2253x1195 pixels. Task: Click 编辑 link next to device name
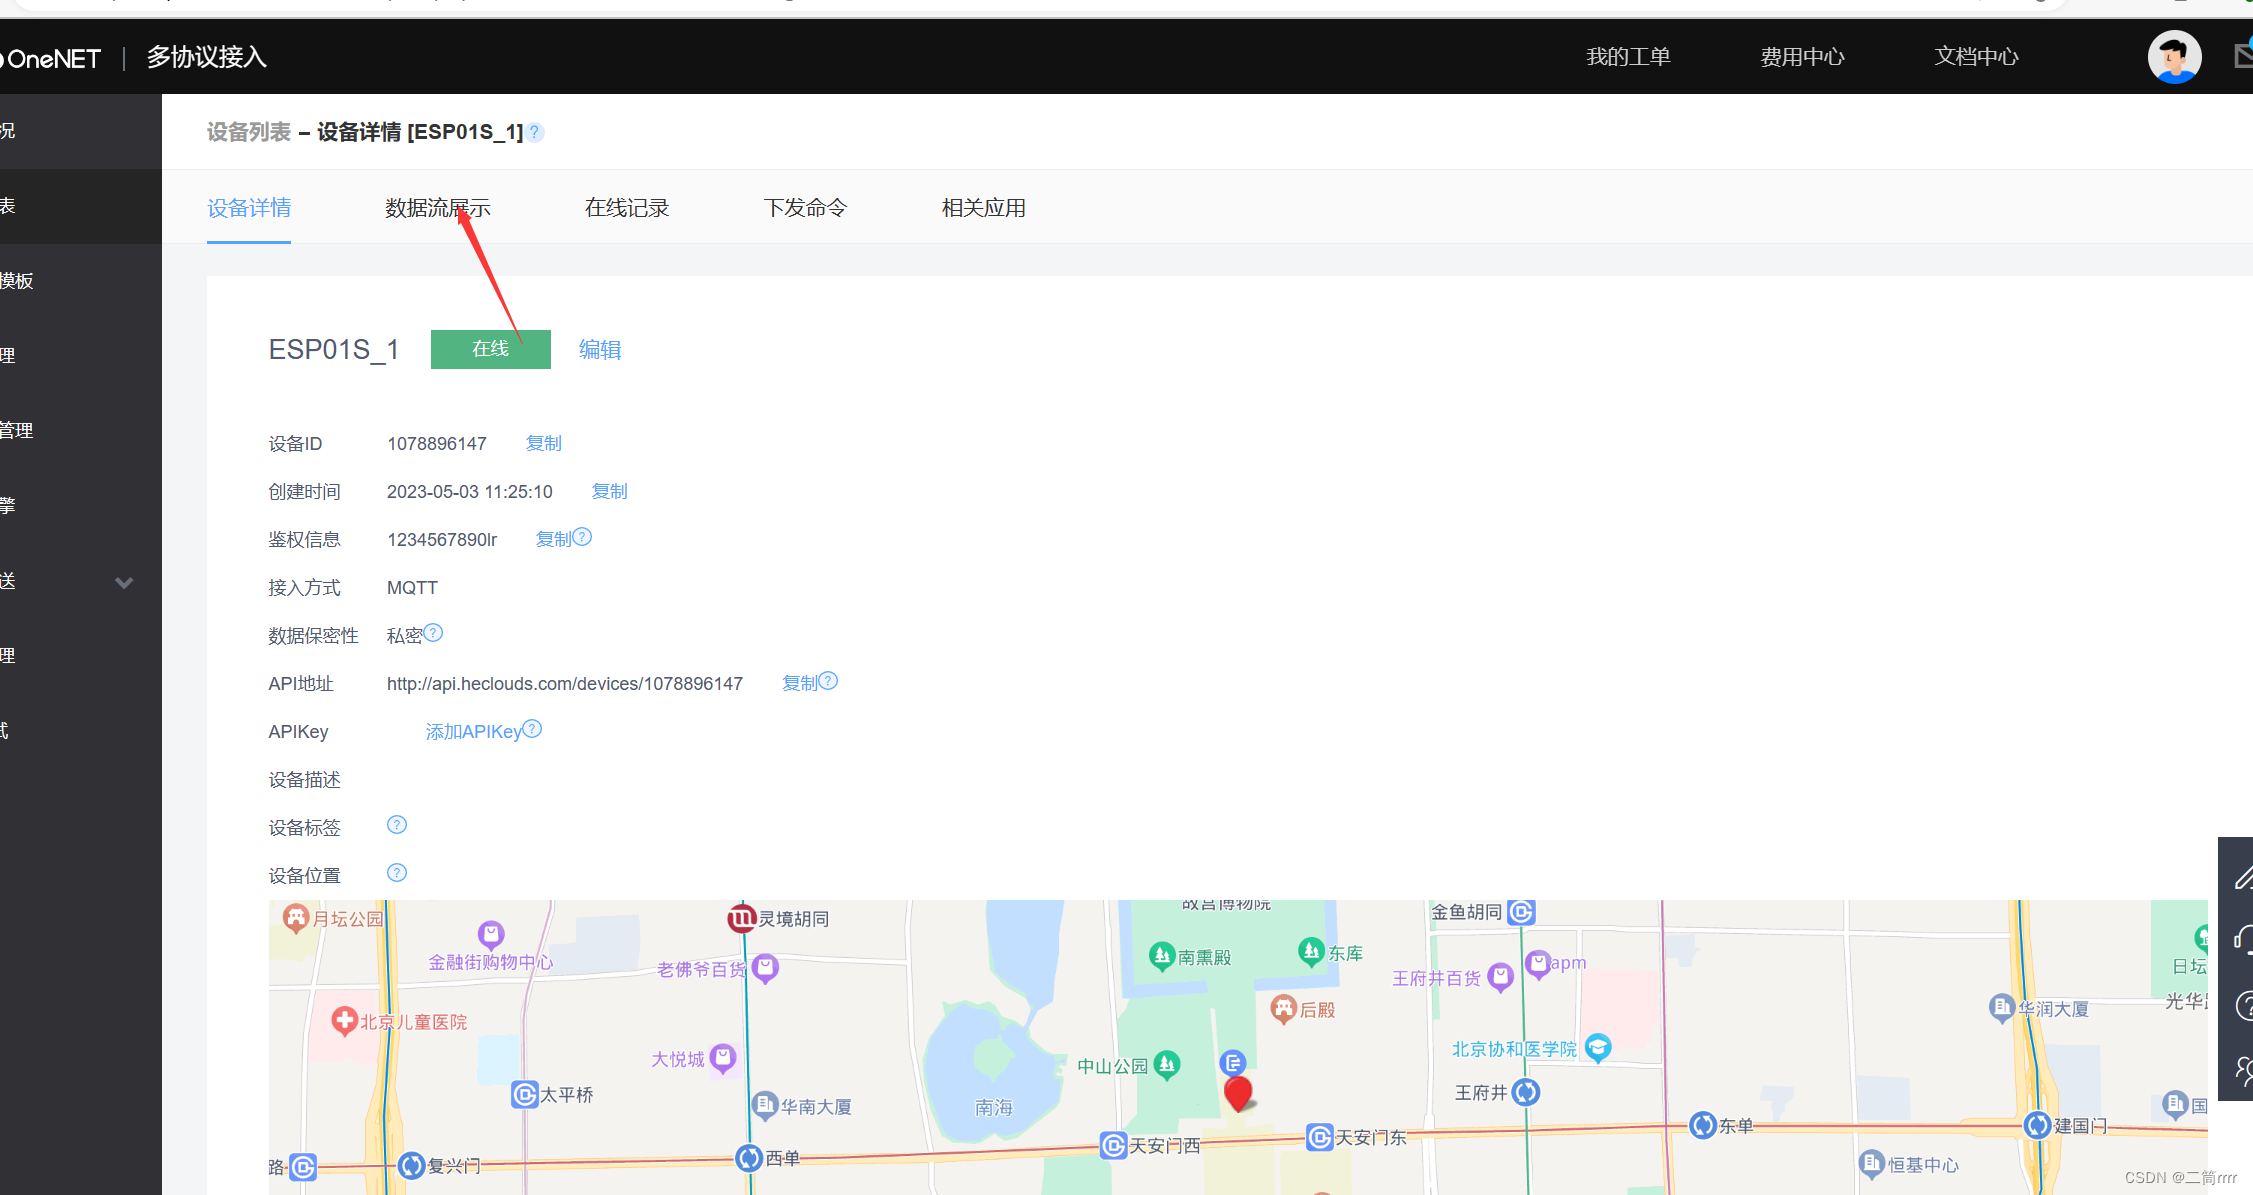[600, 350]
